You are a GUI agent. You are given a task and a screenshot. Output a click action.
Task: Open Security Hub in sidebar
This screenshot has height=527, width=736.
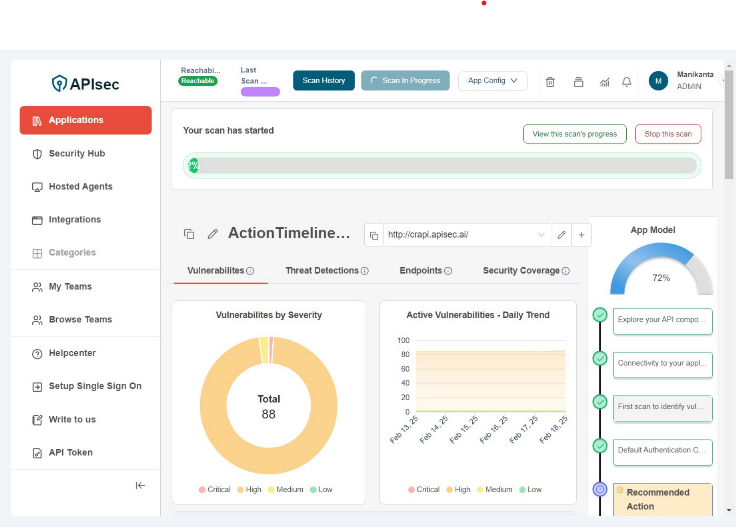(x=76, y=154)
